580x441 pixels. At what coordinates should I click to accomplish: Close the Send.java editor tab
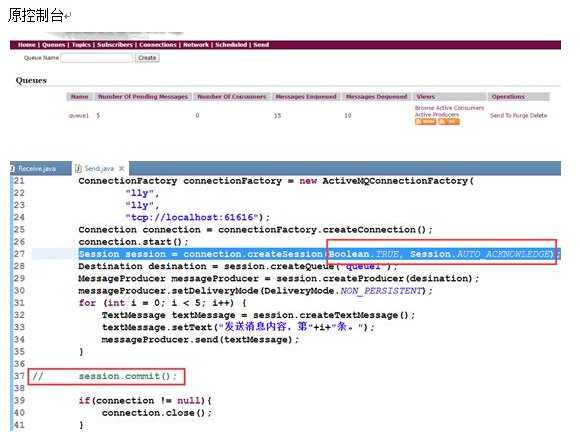(121, 168)
